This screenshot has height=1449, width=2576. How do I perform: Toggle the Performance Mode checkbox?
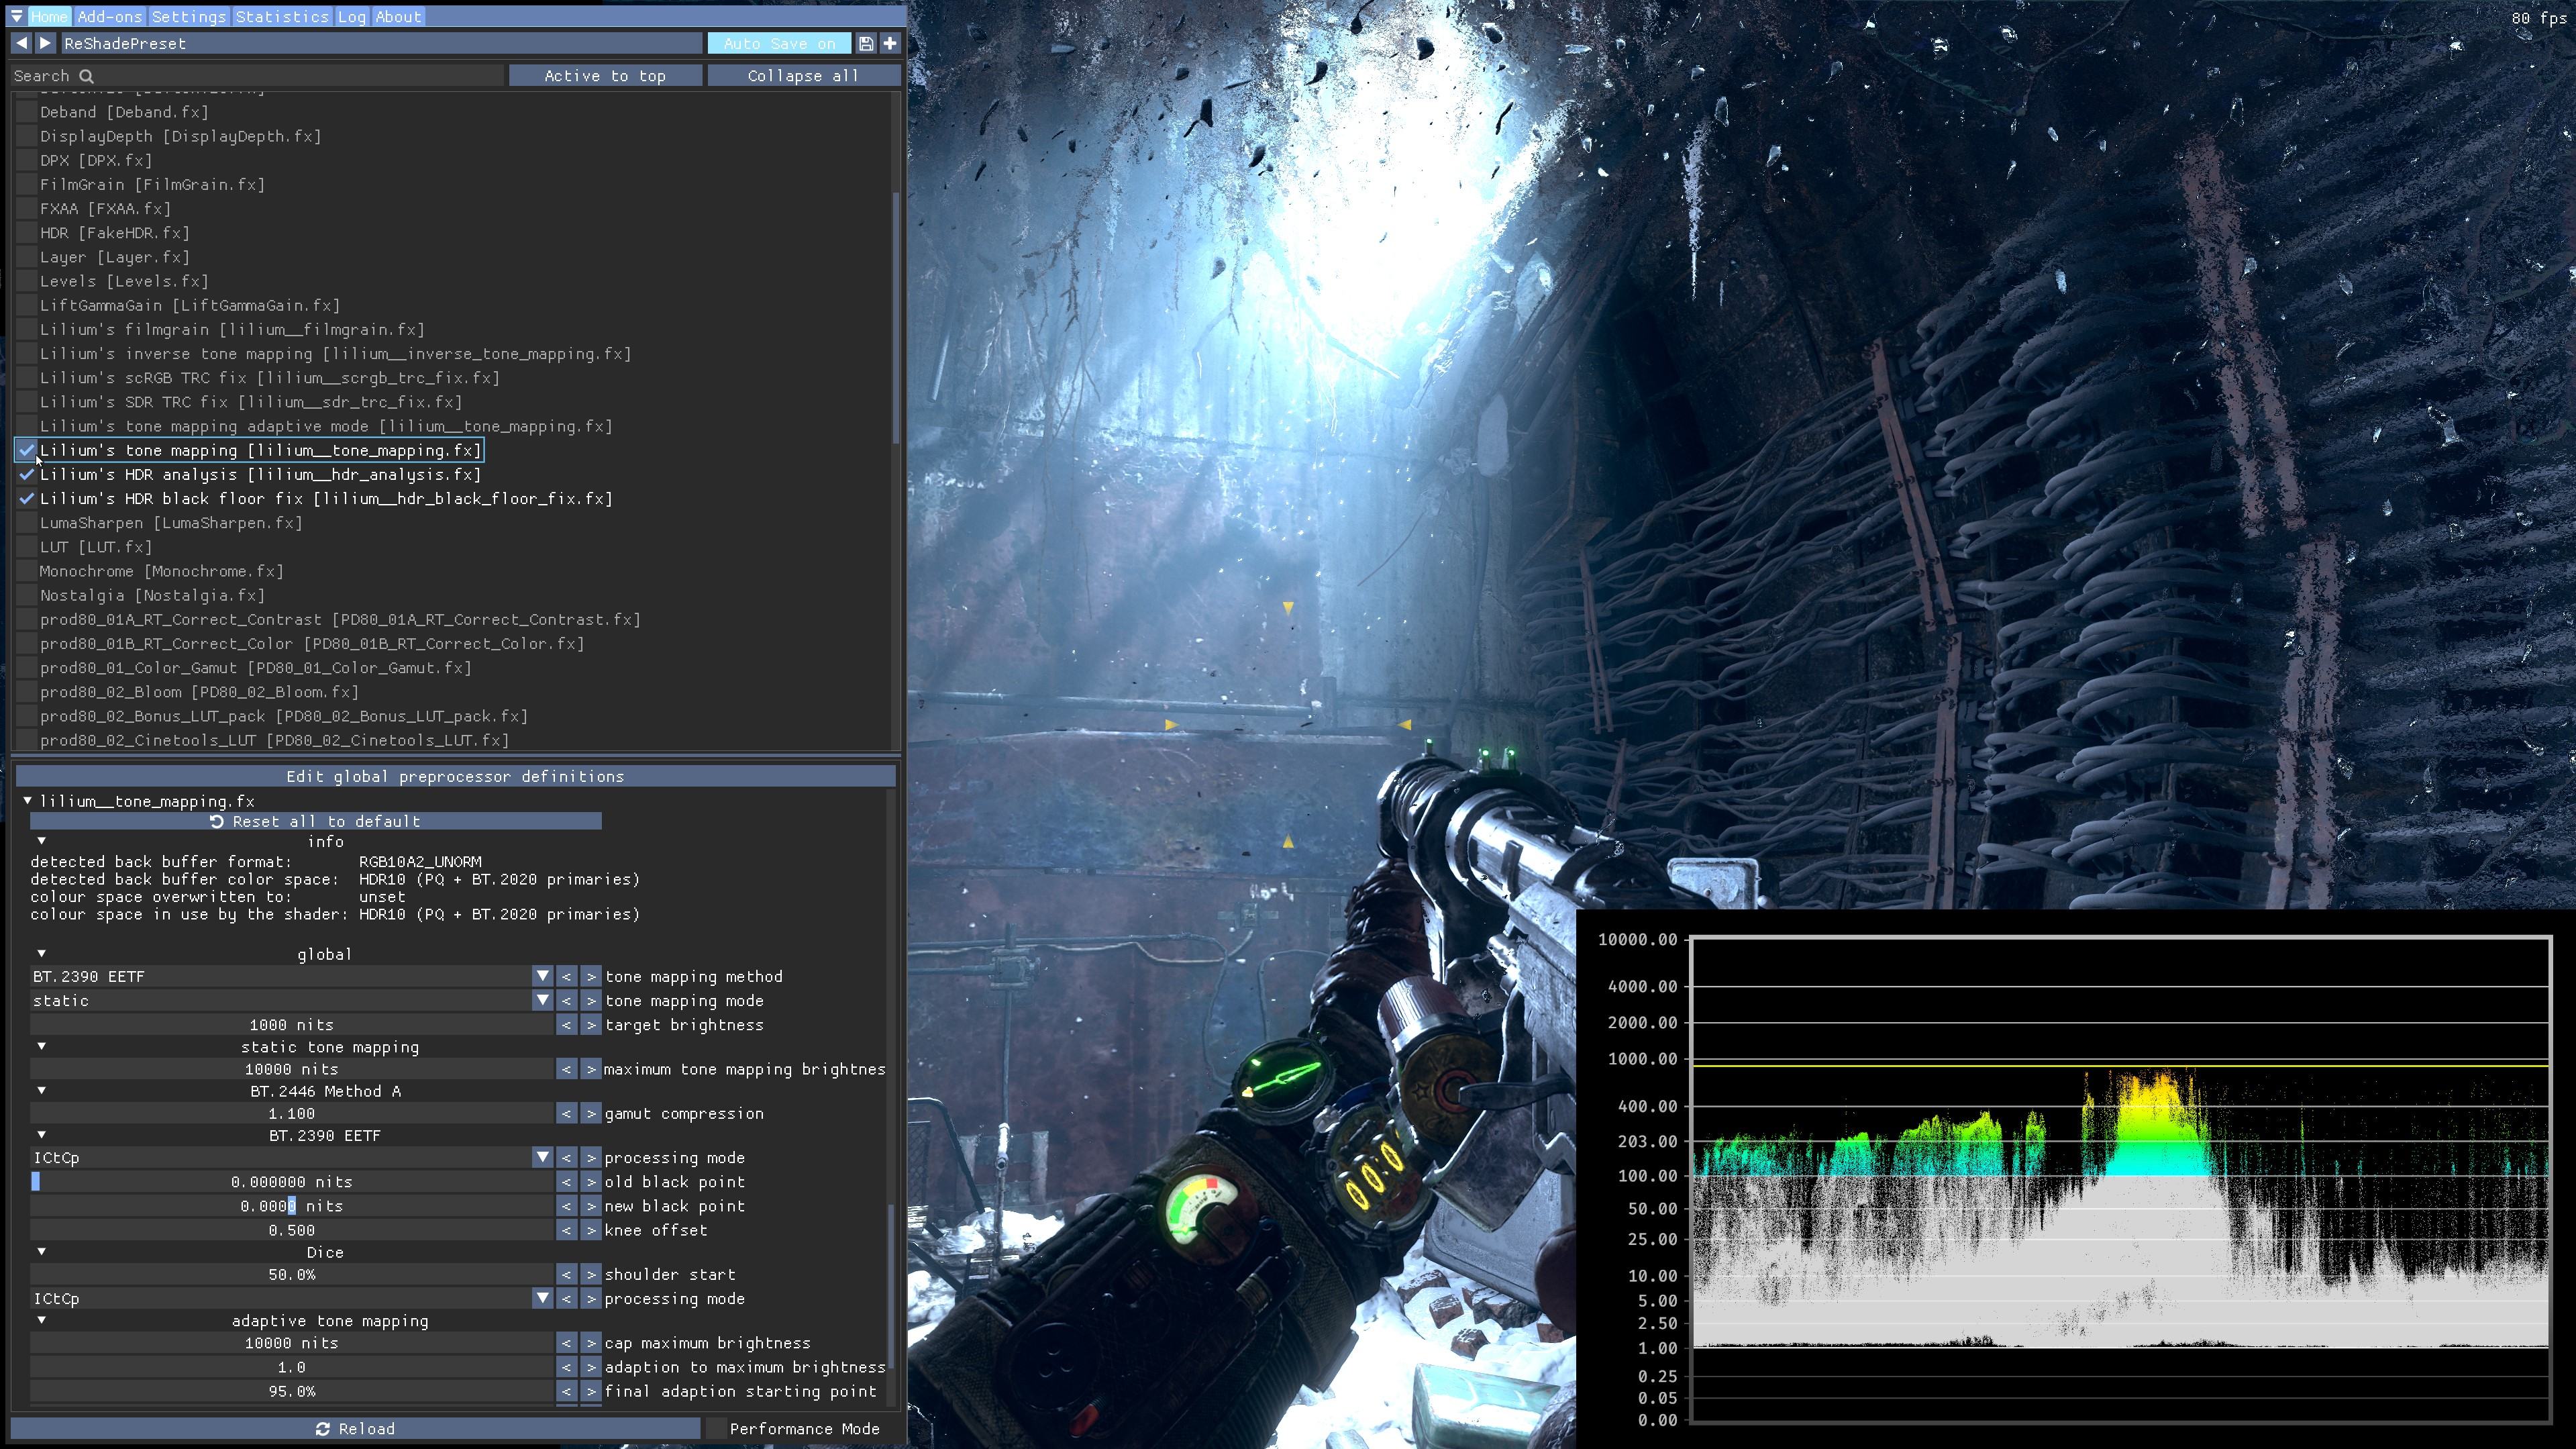[716, 1428]
